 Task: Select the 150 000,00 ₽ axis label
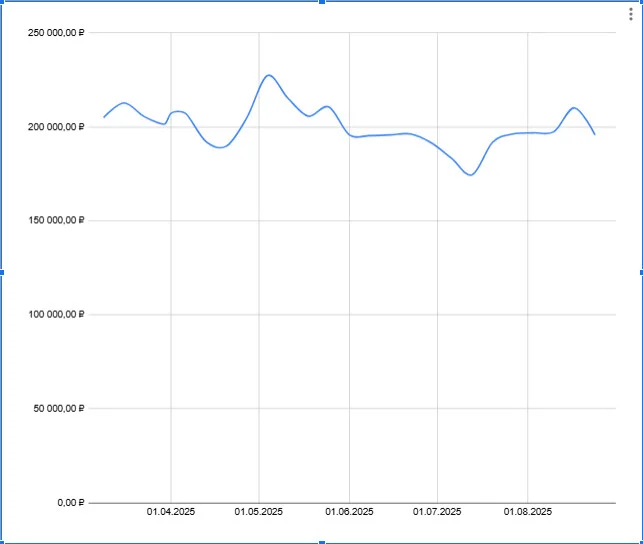[56, 221]
